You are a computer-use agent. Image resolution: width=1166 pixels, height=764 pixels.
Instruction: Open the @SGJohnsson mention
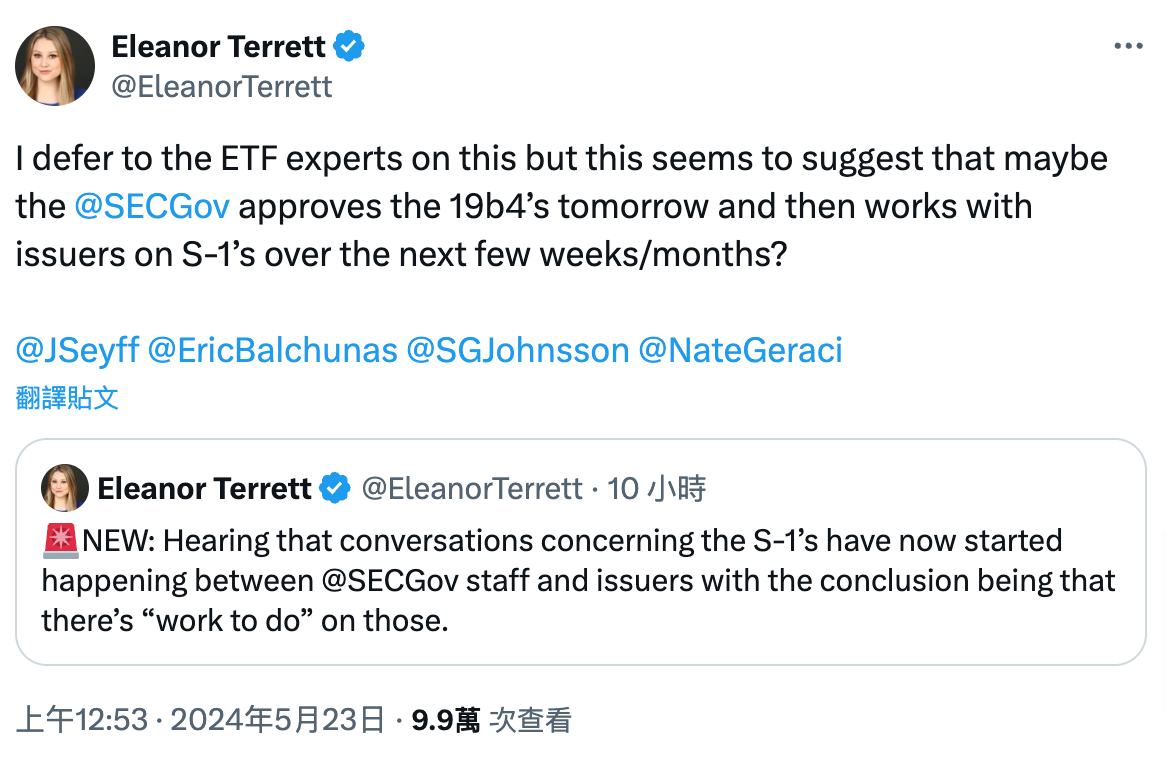point(517,350)
